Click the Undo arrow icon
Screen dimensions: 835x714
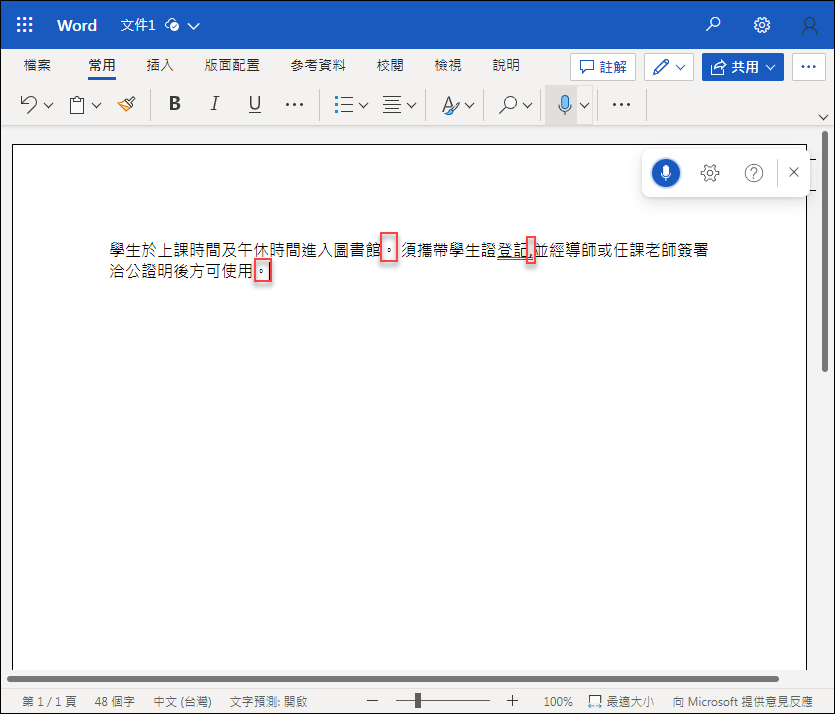coord(29,105)
